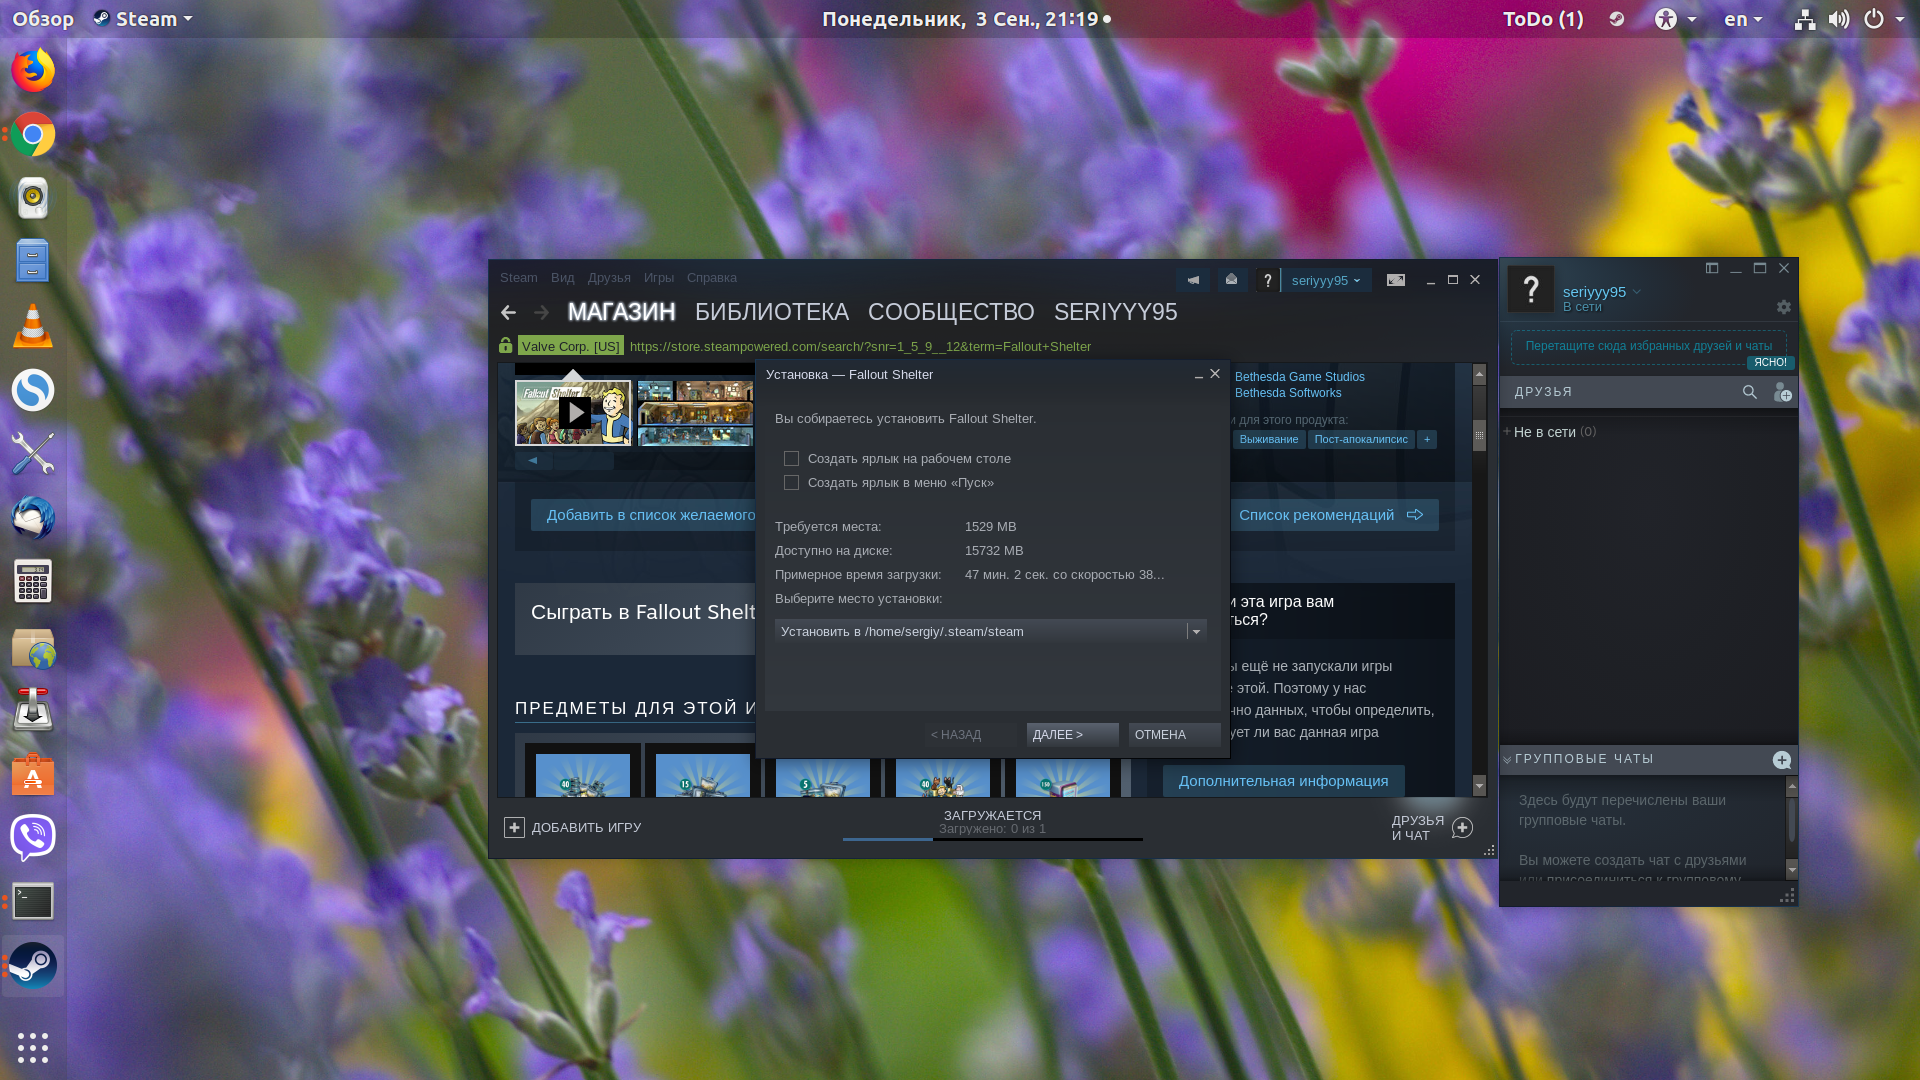The image size is (1920, 1080).
Task: Click the plus icon beside Добавить игру
Action: (514, 827)
